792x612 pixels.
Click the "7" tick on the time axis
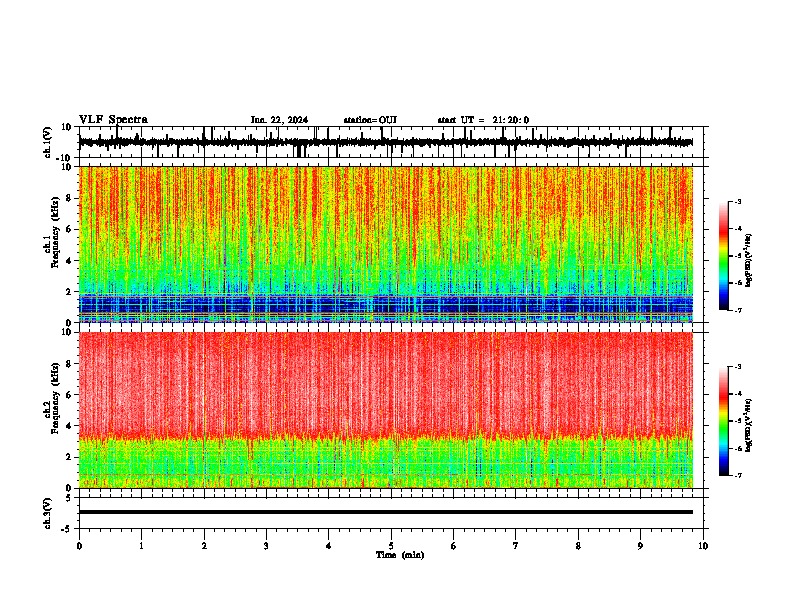pos(516,546)
